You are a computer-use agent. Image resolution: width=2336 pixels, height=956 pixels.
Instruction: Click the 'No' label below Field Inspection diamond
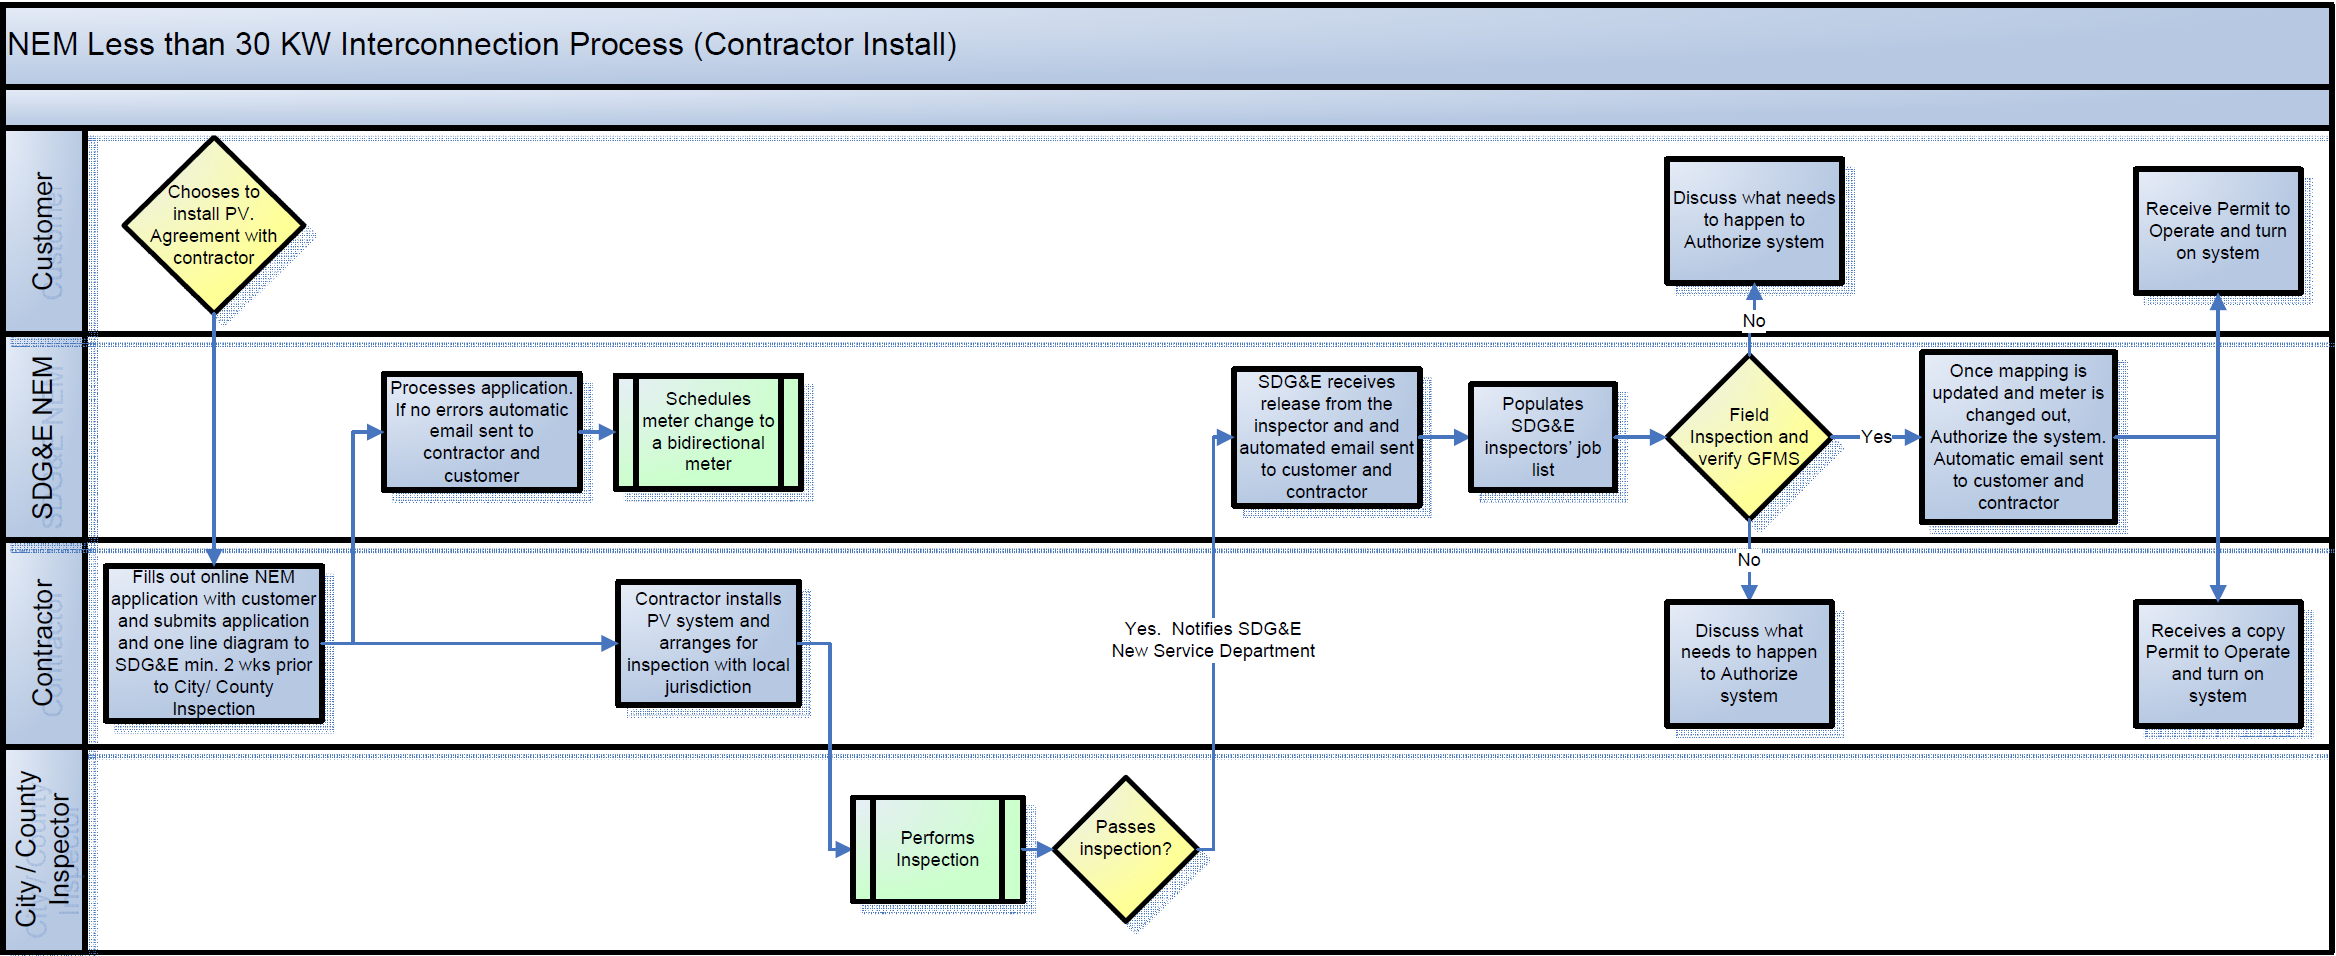point(1748,560)
